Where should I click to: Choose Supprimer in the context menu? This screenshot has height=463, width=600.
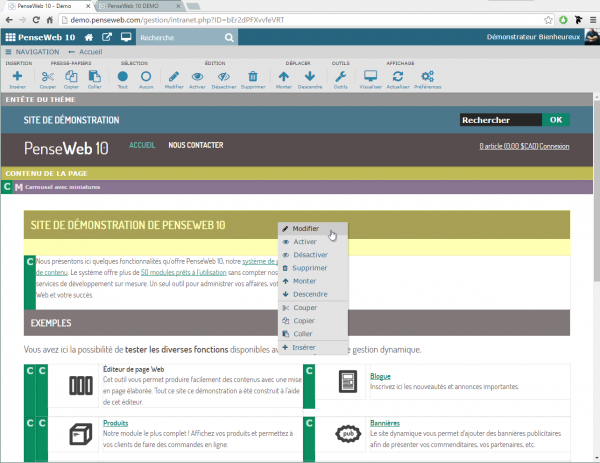point(313,268)
